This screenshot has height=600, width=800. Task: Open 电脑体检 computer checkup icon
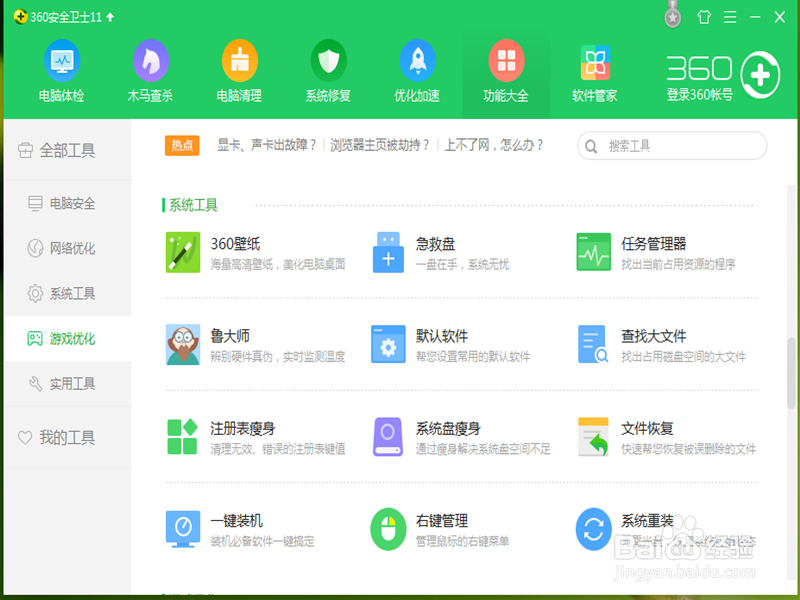tap(62, 61)
